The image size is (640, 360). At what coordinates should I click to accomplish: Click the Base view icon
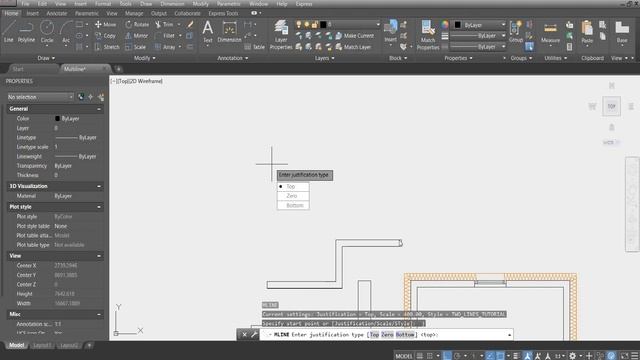(x=622, y=31)
